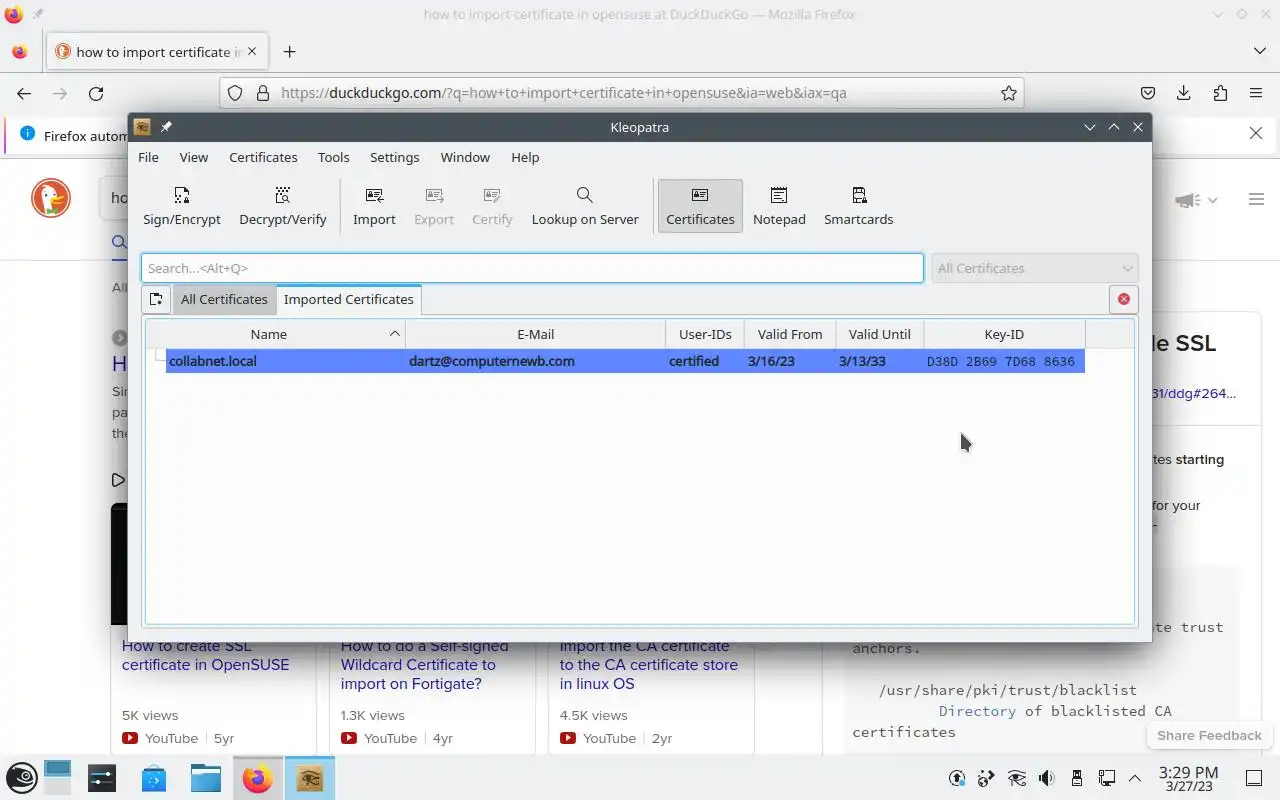Click the Kleopatra taskbar icon
The height and width of the screenshot is (800, 1280).
pyautogui.click(x=309, y=778)
